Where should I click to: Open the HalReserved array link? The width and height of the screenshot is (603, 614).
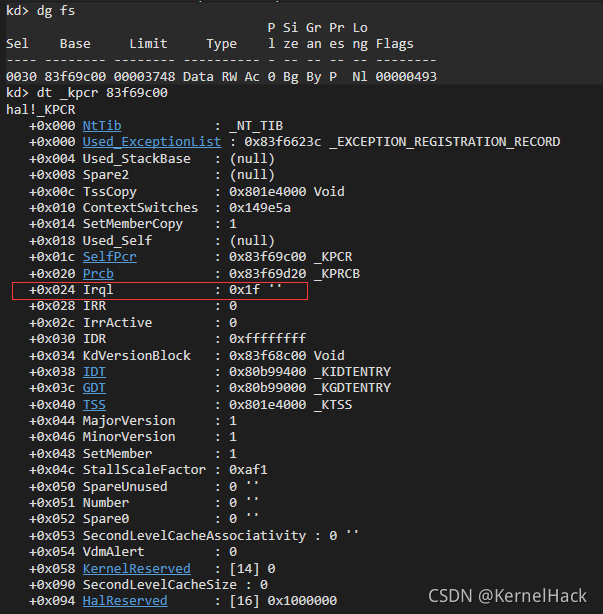tap(125, 601)
